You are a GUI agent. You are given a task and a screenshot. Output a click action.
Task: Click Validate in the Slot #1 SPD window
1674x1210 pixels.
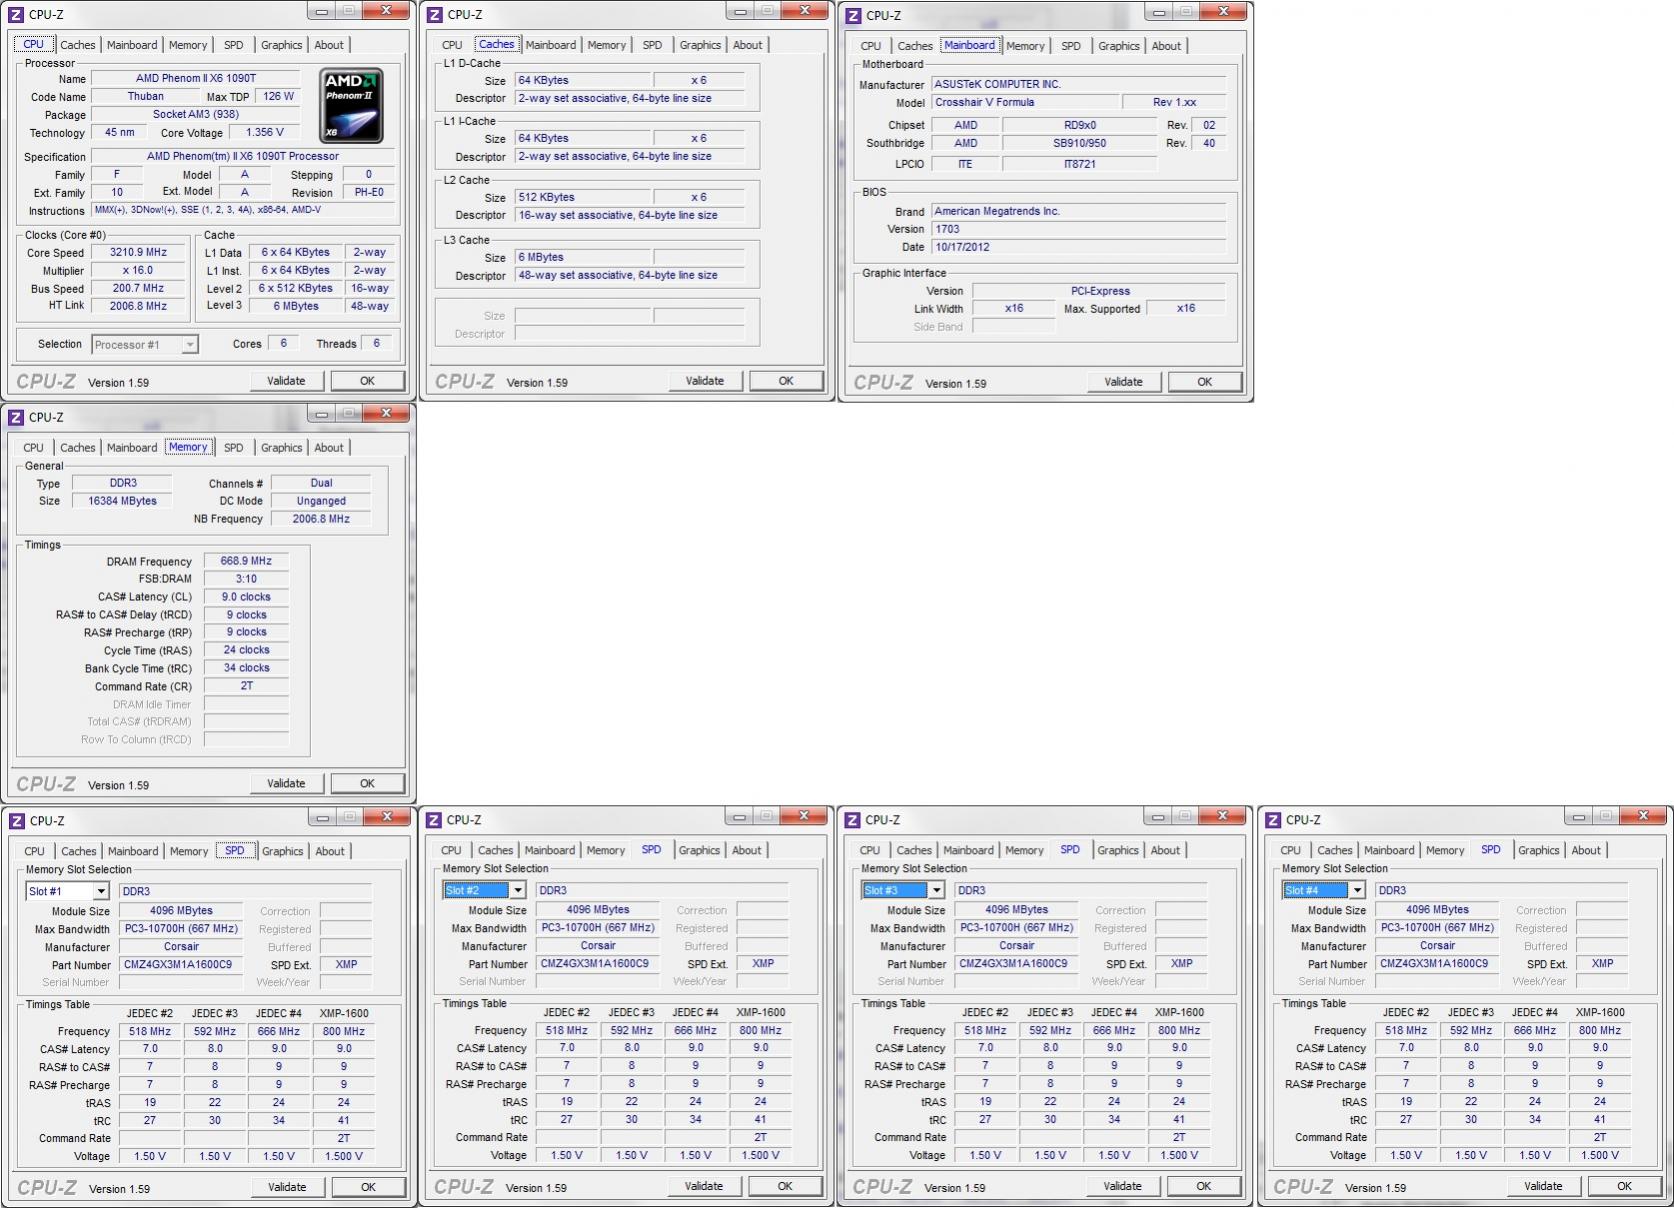(287, 1187)
